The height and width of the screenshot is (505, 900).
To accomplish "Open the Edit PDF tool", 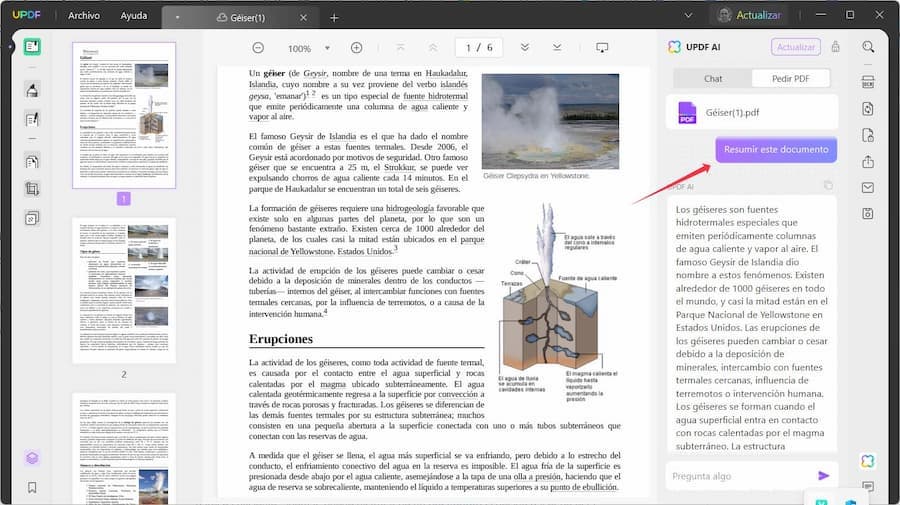I will click(x=32, y=119).
